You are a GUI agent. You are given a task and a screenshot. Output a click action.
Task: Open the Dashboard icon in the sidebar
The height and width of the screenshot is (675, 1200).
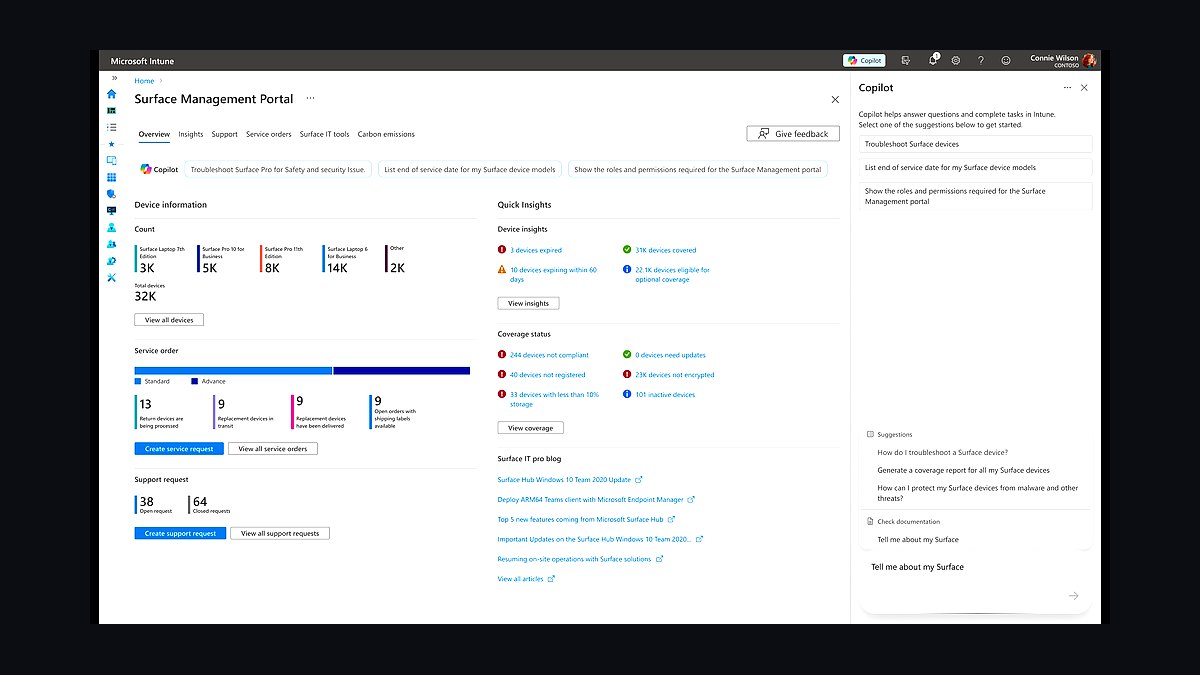pyautogui.click(x=111, y=110)
